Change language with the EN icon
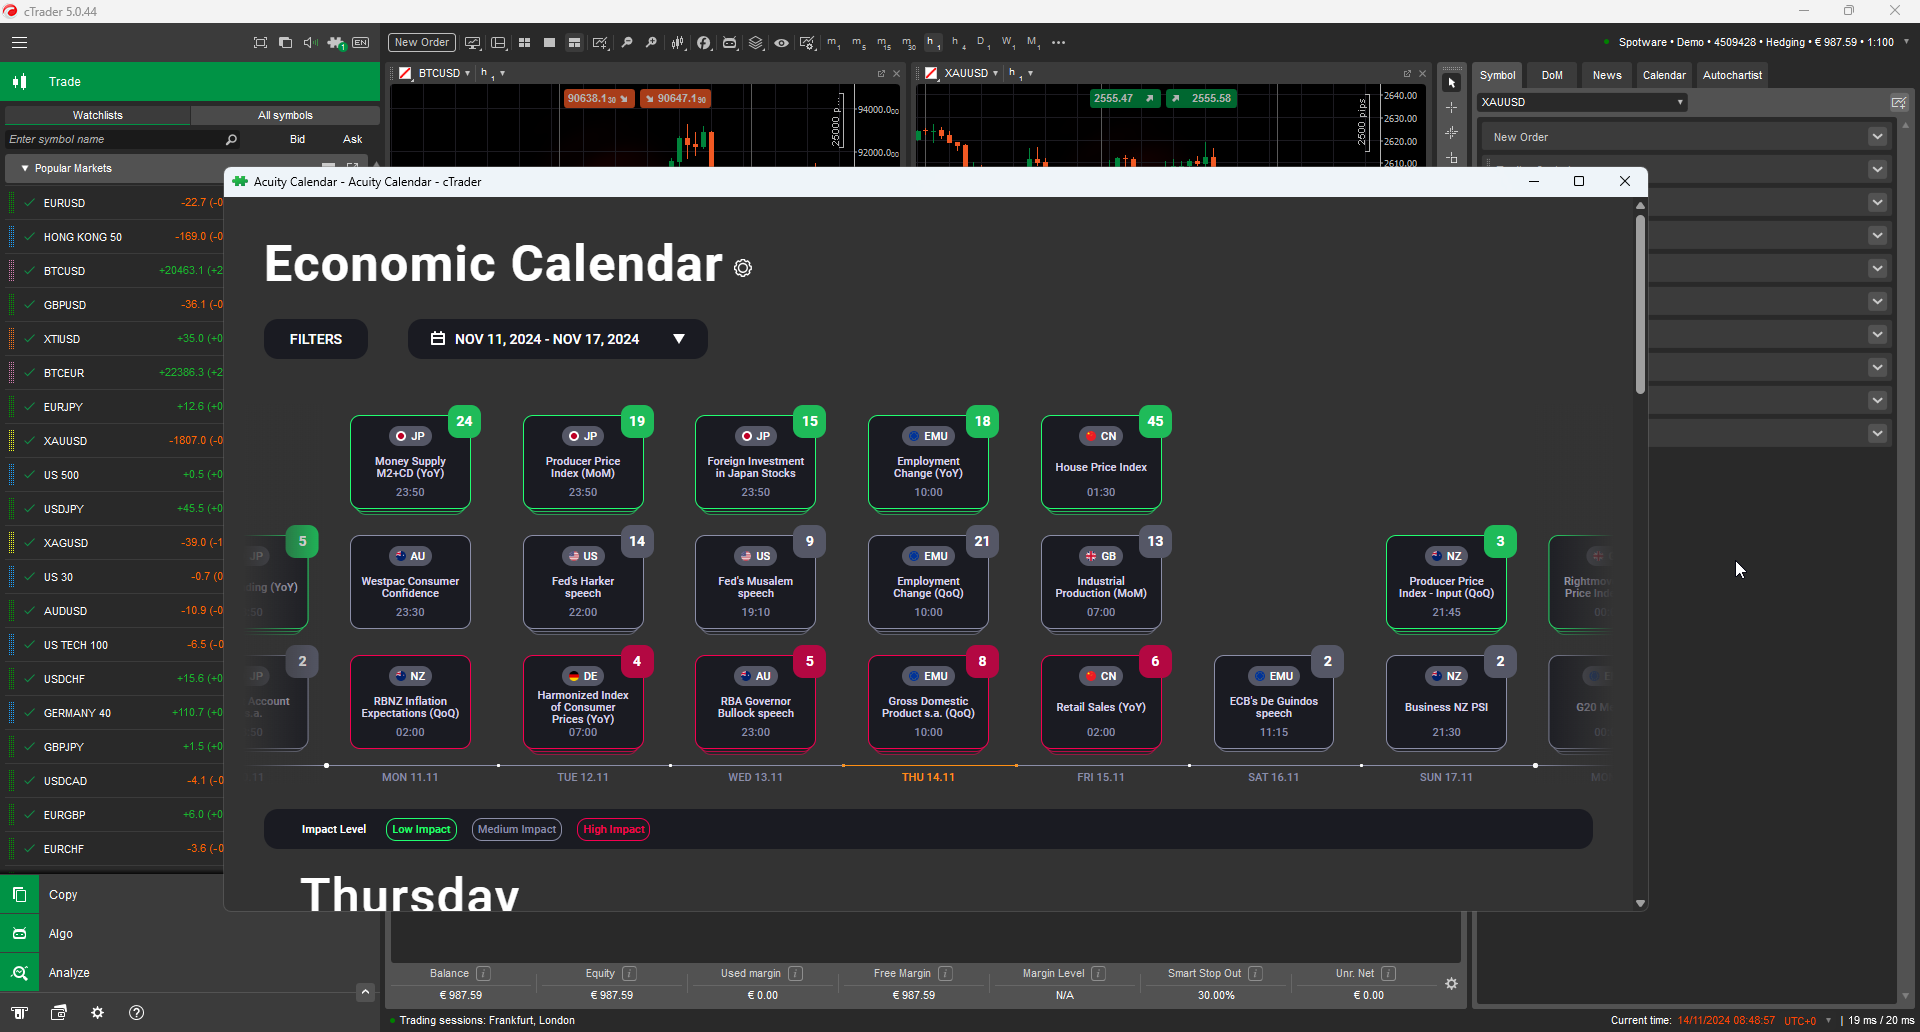Image resolution: width=1920 pixels, height=1032 pixels. (x=361, y=42)
